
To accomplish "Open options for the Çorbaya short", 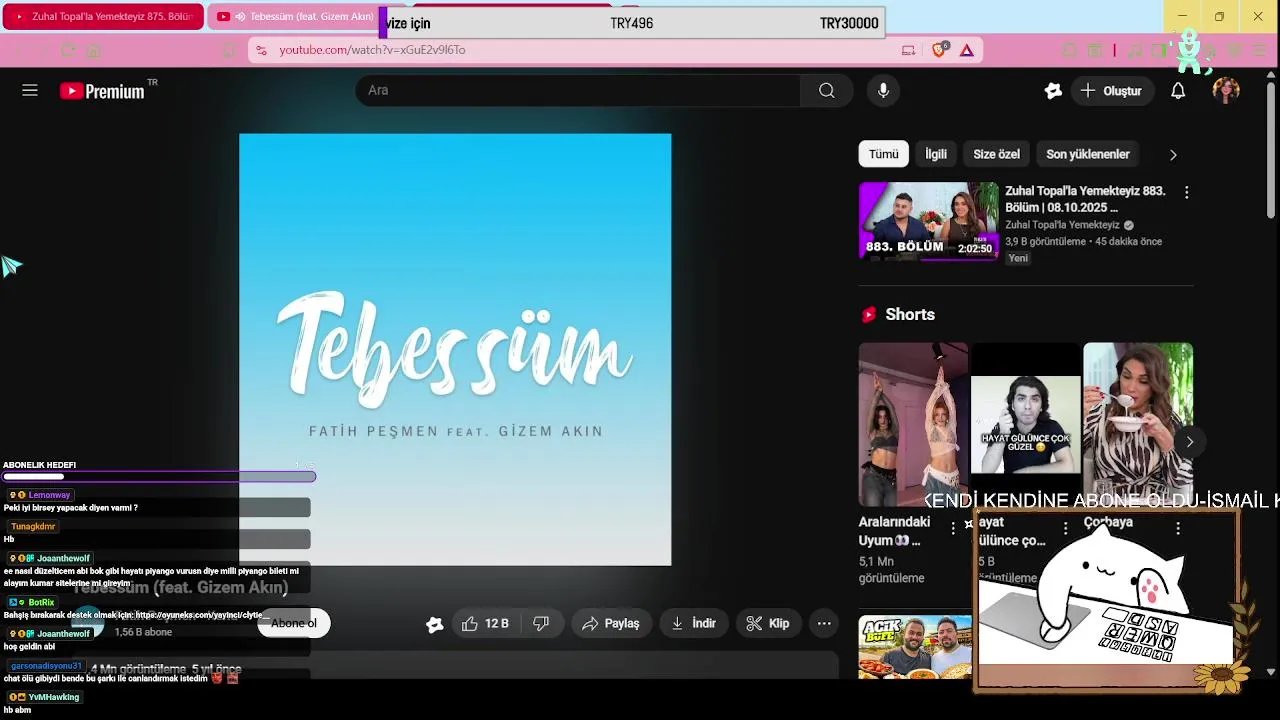I will 1178,527.
